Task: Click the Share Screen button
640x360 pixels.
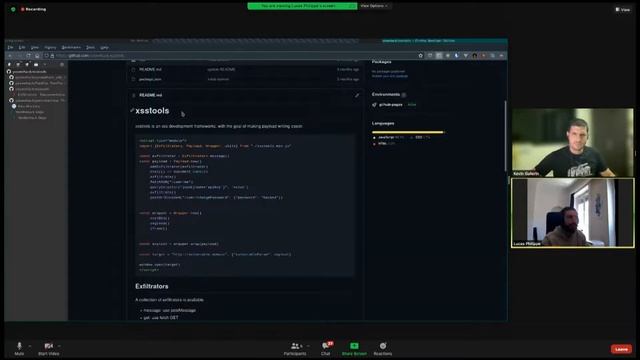Action: (354, 349)
